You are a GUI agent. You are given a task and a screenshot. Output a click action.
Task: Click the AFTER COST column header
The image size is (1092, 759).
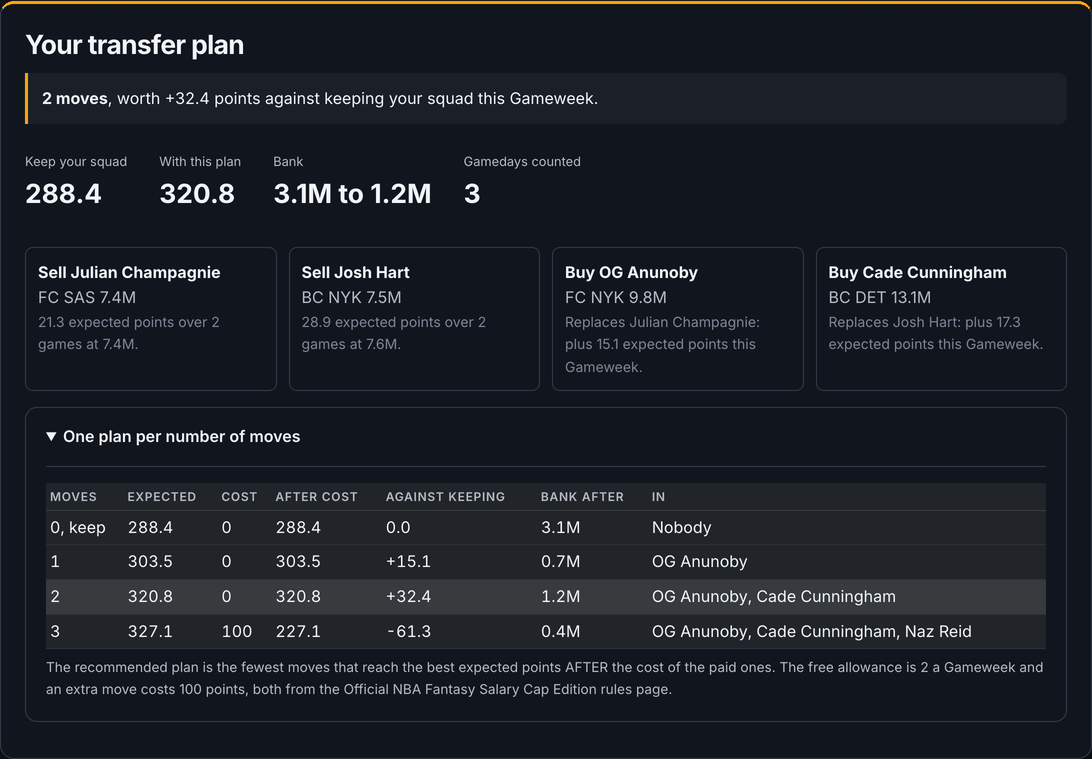(316, 496)
